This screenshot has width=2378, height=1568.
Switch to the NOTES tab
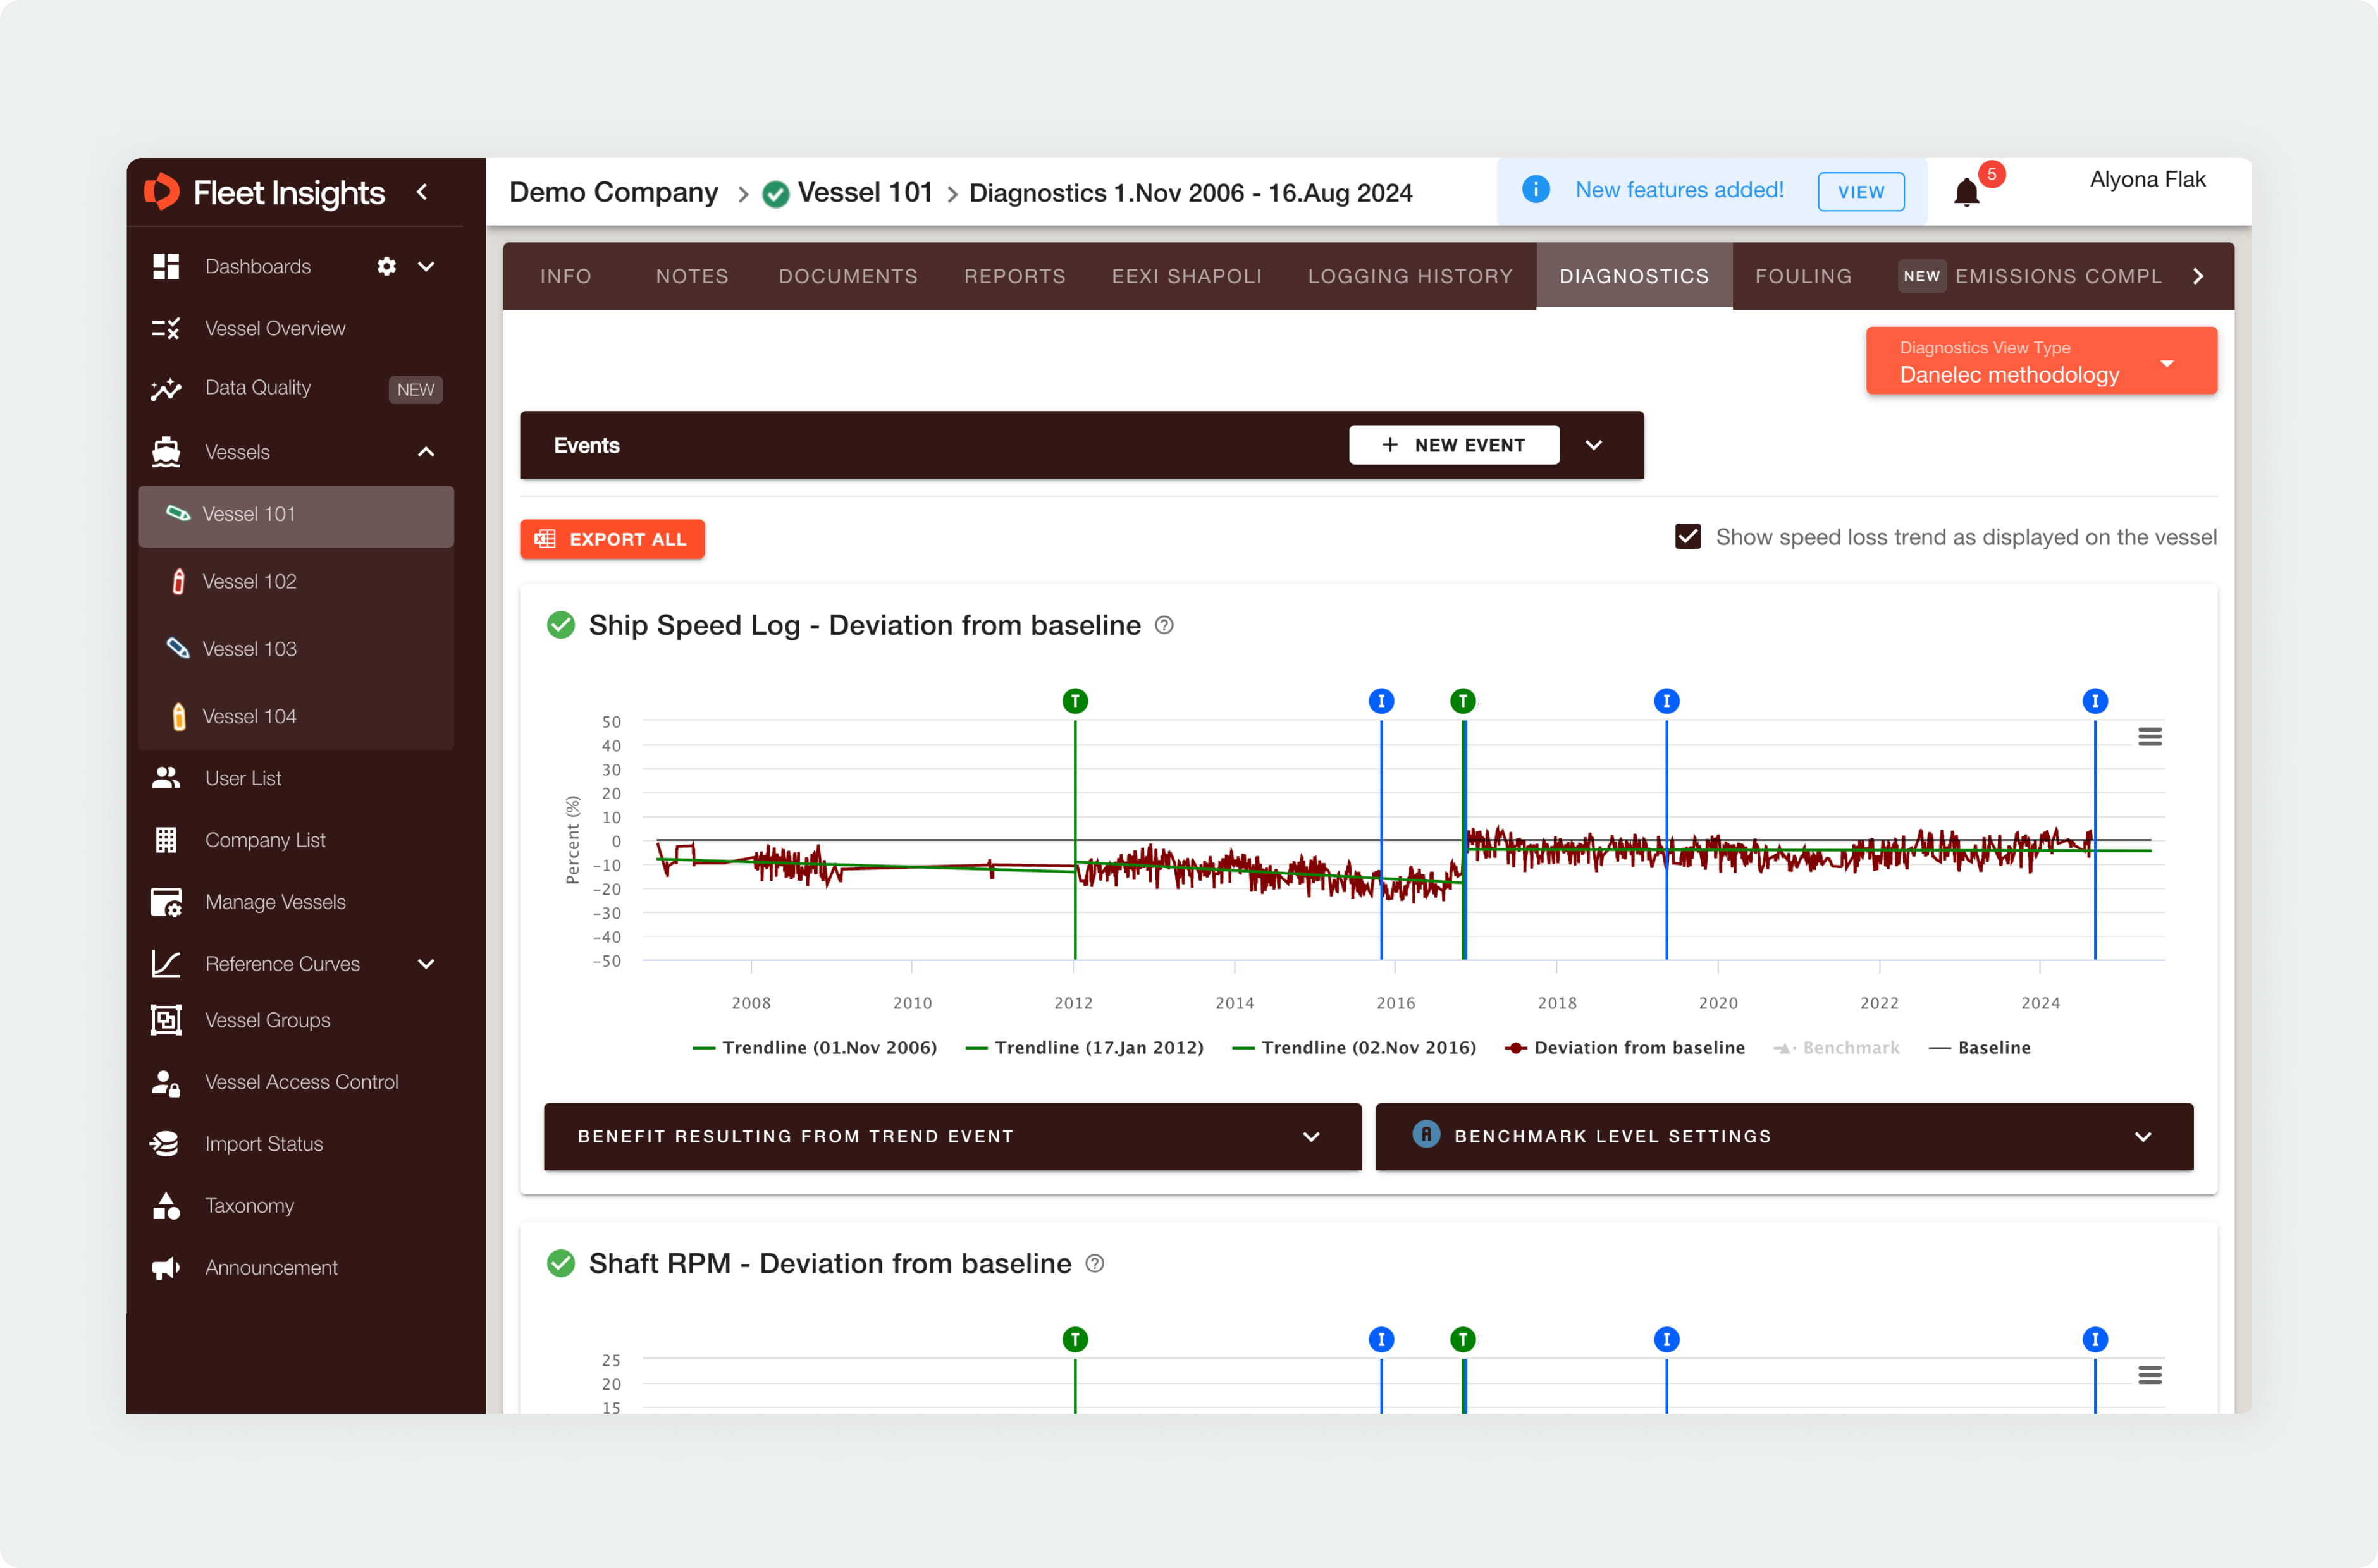(692, 276)
